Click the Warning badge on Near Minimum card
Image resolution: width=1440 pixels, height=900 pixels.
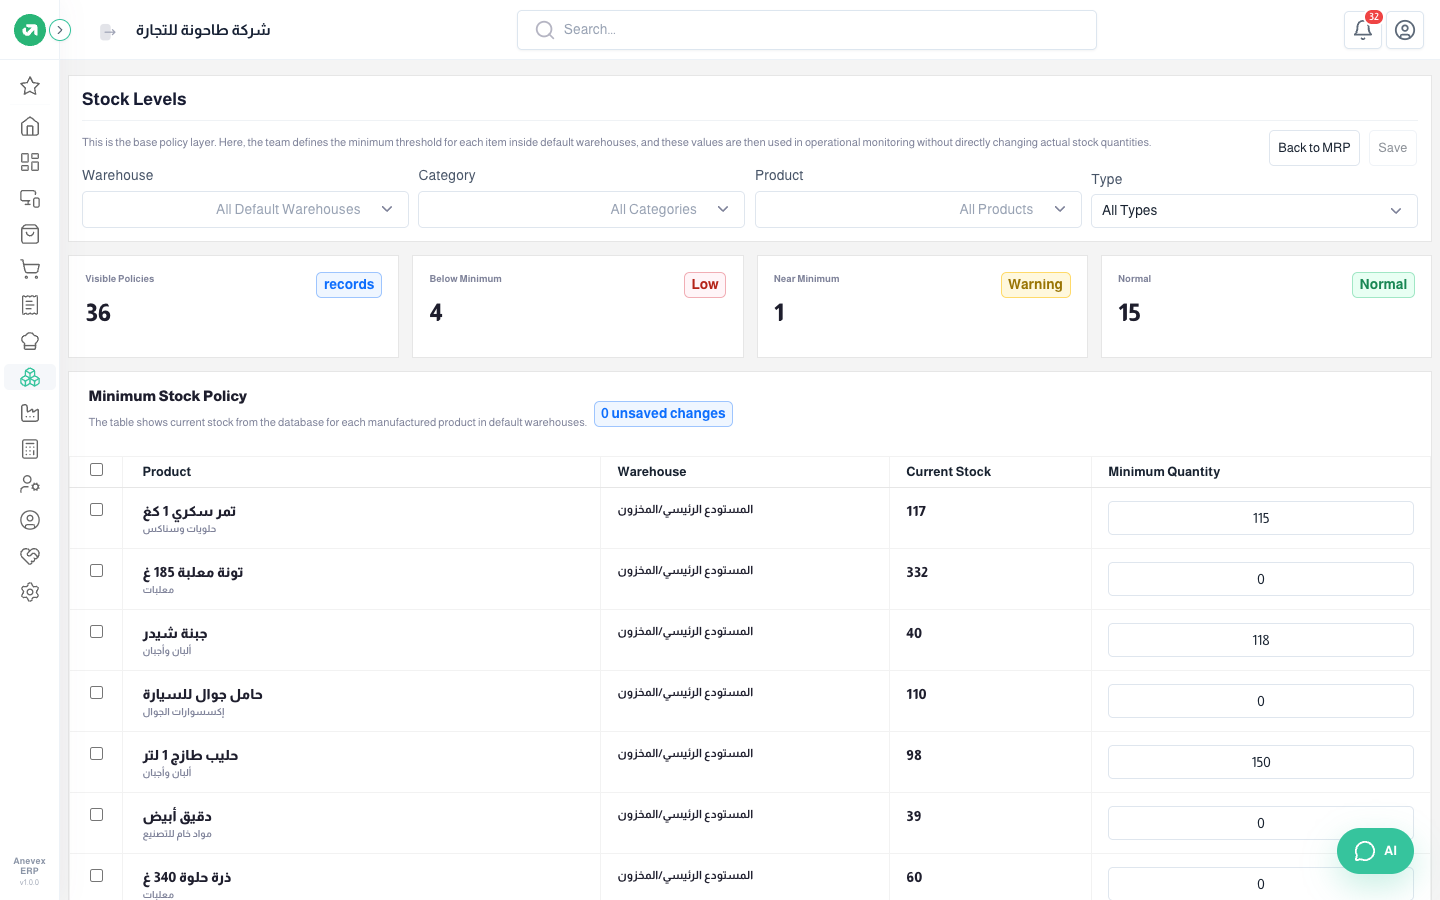tap(1035, 285)
